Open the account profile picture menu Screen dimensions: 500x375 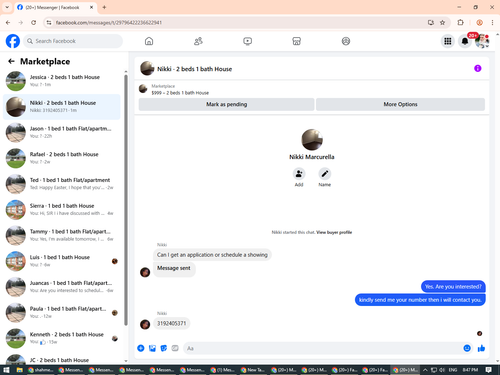(482, 41)
